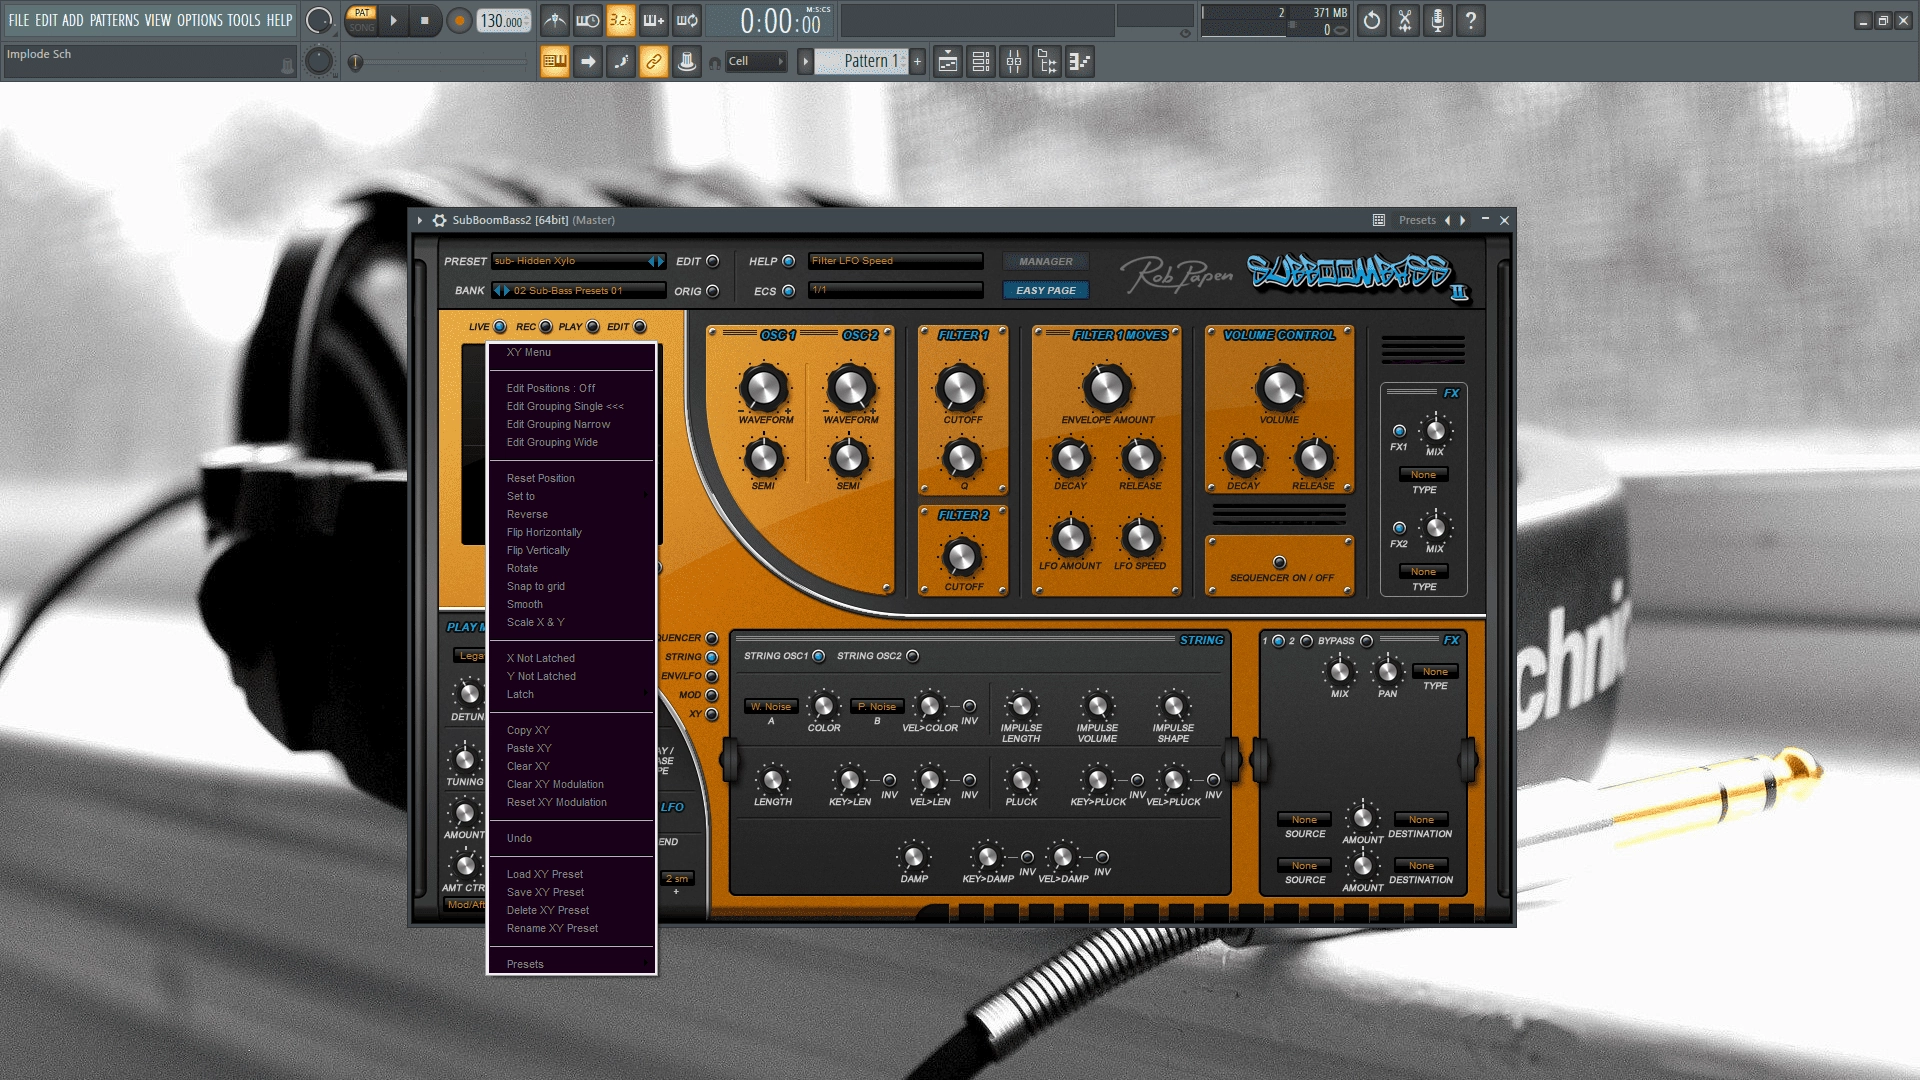Open the Pattern 1 selector

click(861, 62)
